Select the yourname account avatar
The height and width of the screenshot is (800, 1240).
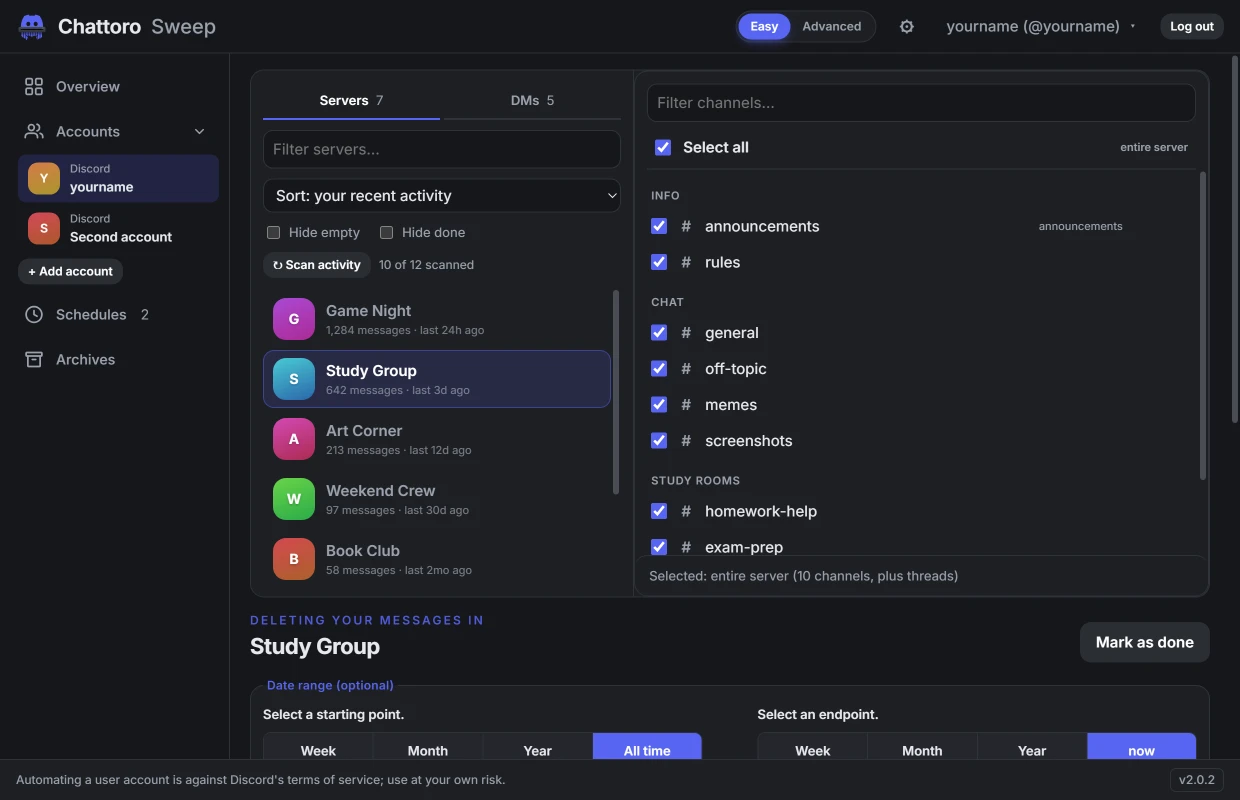pyautogui.click(x=44, y=179)
